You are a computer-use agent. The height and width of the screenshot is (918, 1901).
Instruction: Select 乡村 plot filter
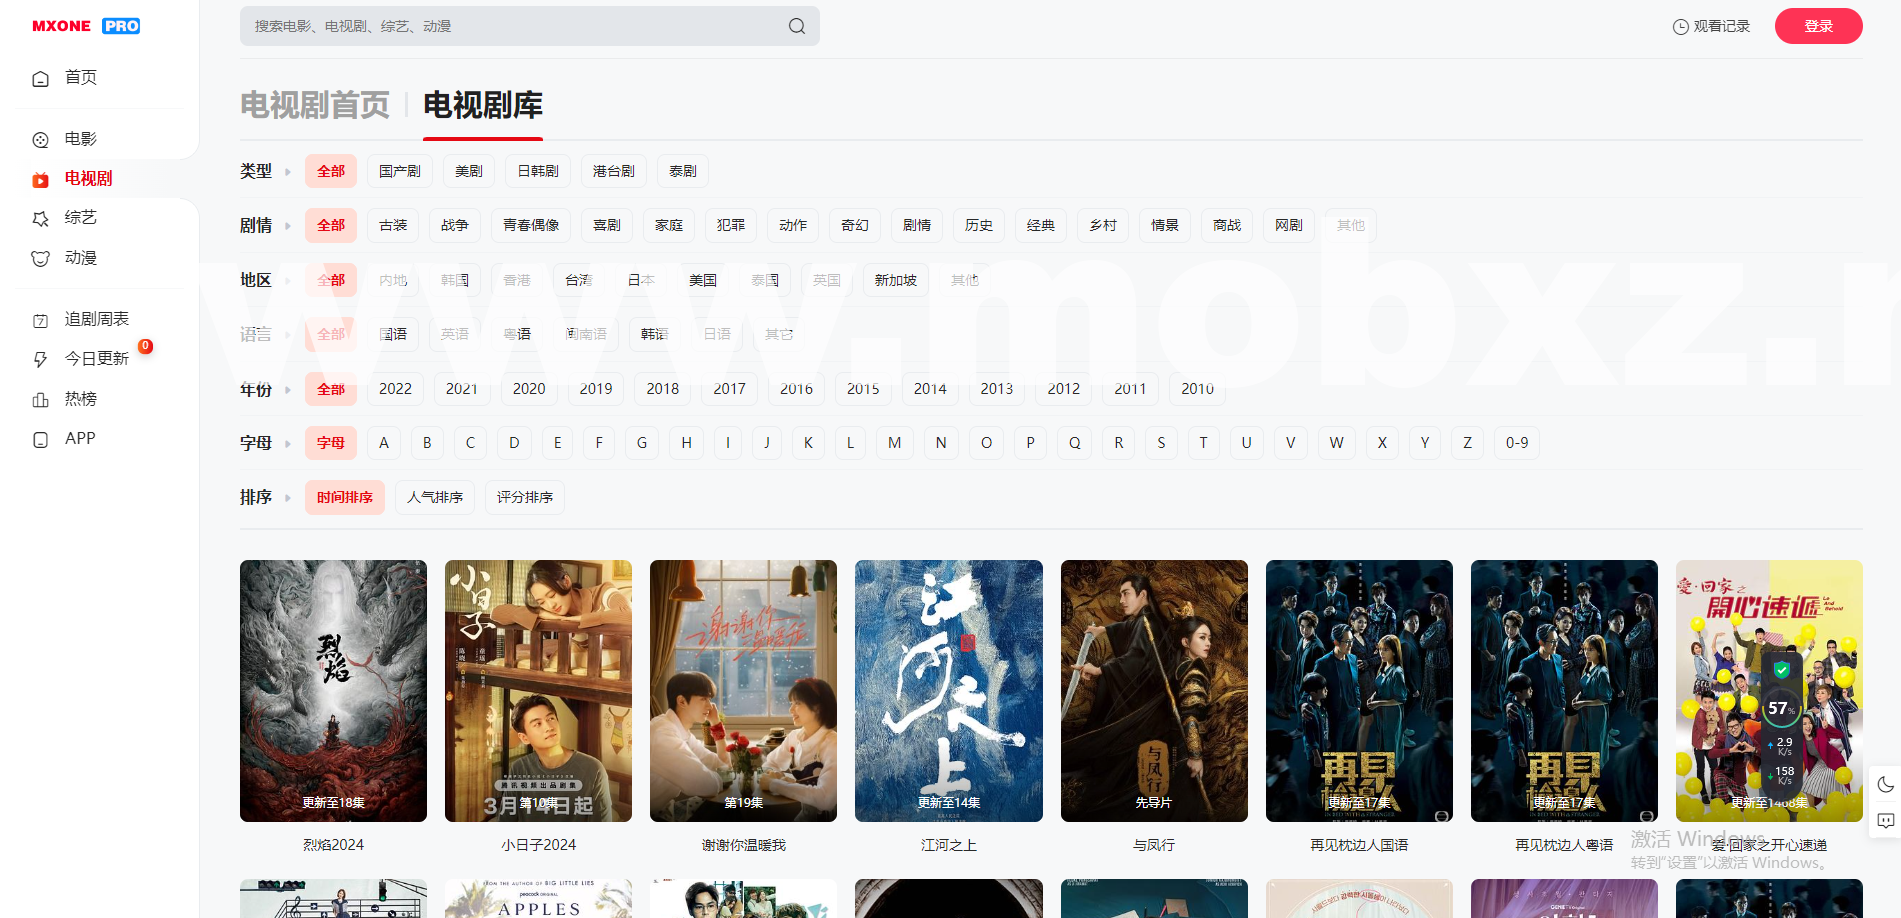1103,225
